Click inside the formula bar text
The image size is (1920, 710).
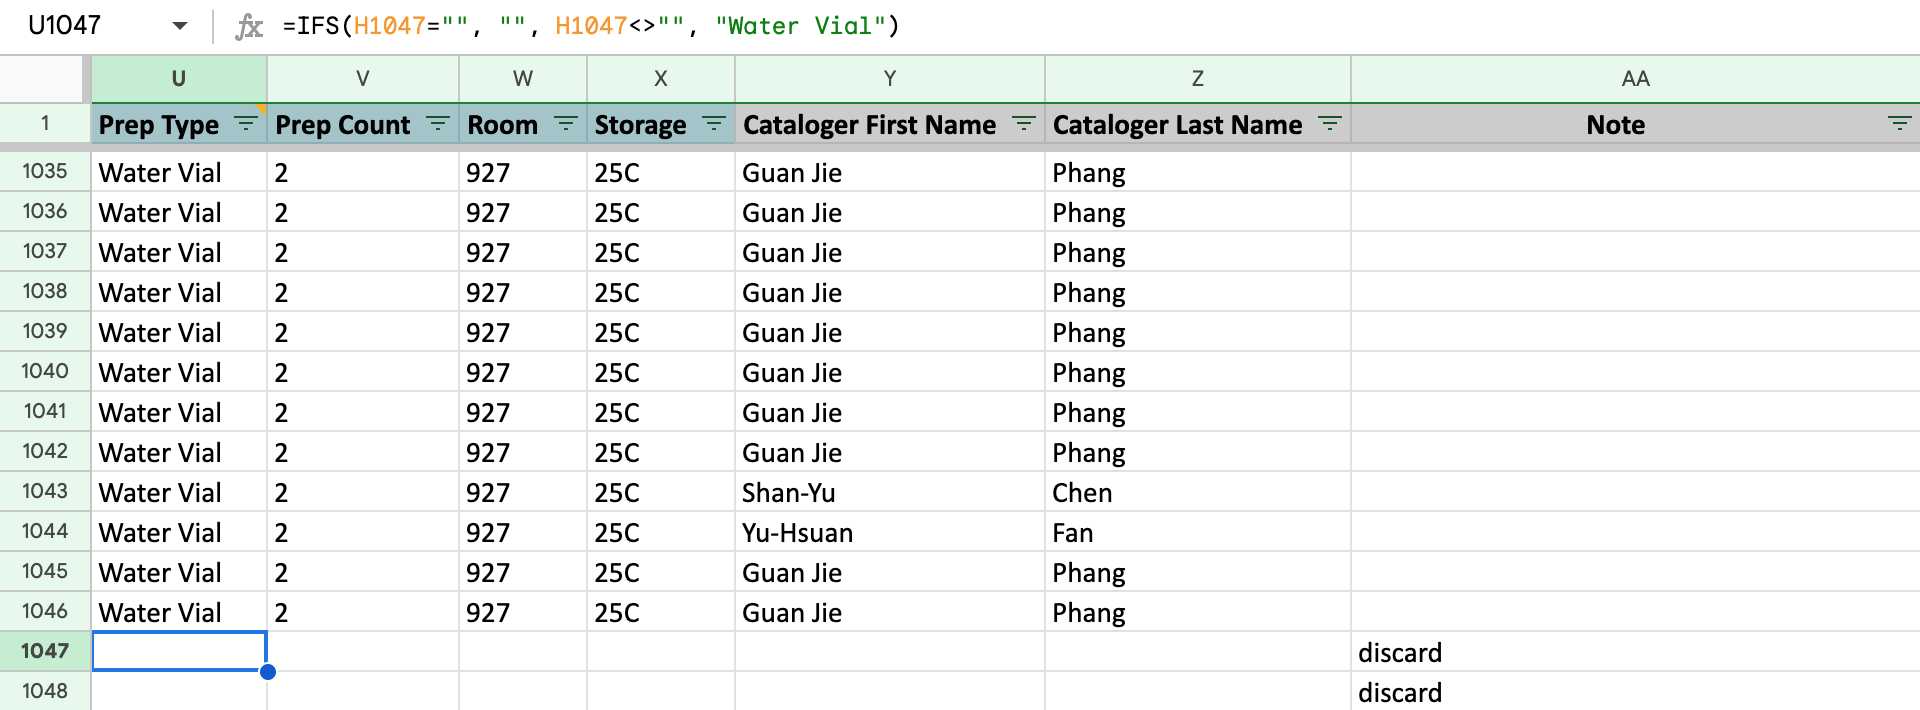(591, 26)
